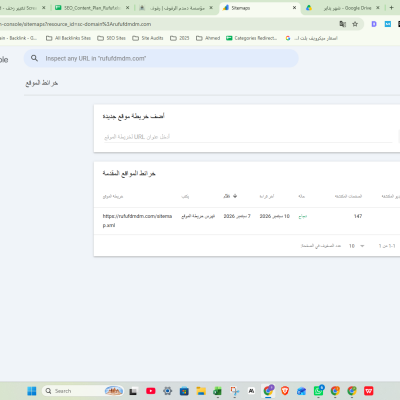Launch YouTube from the taskbar
Screen dimensions: 400x400
(x=151, y=391)
